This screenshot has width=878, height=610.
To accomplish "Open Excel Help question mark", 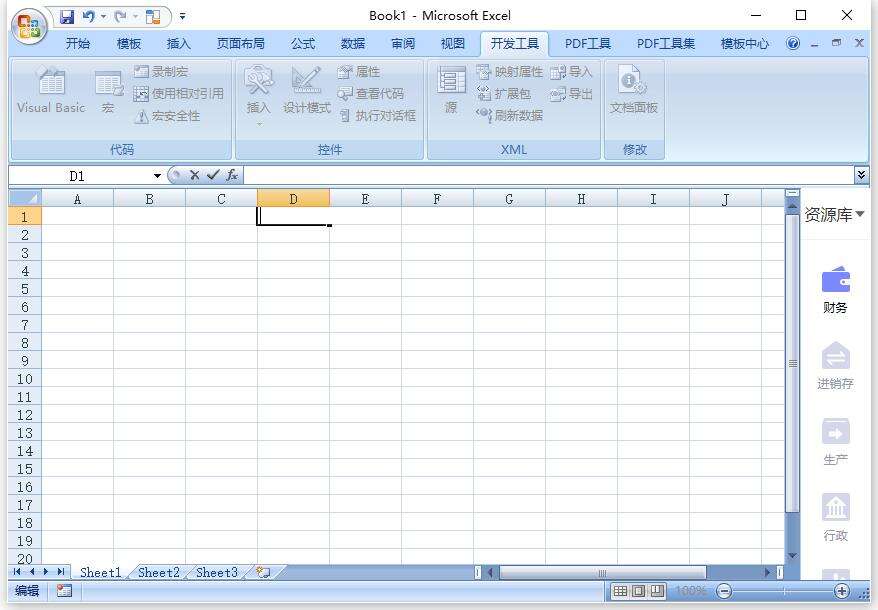I will [793, 44].
